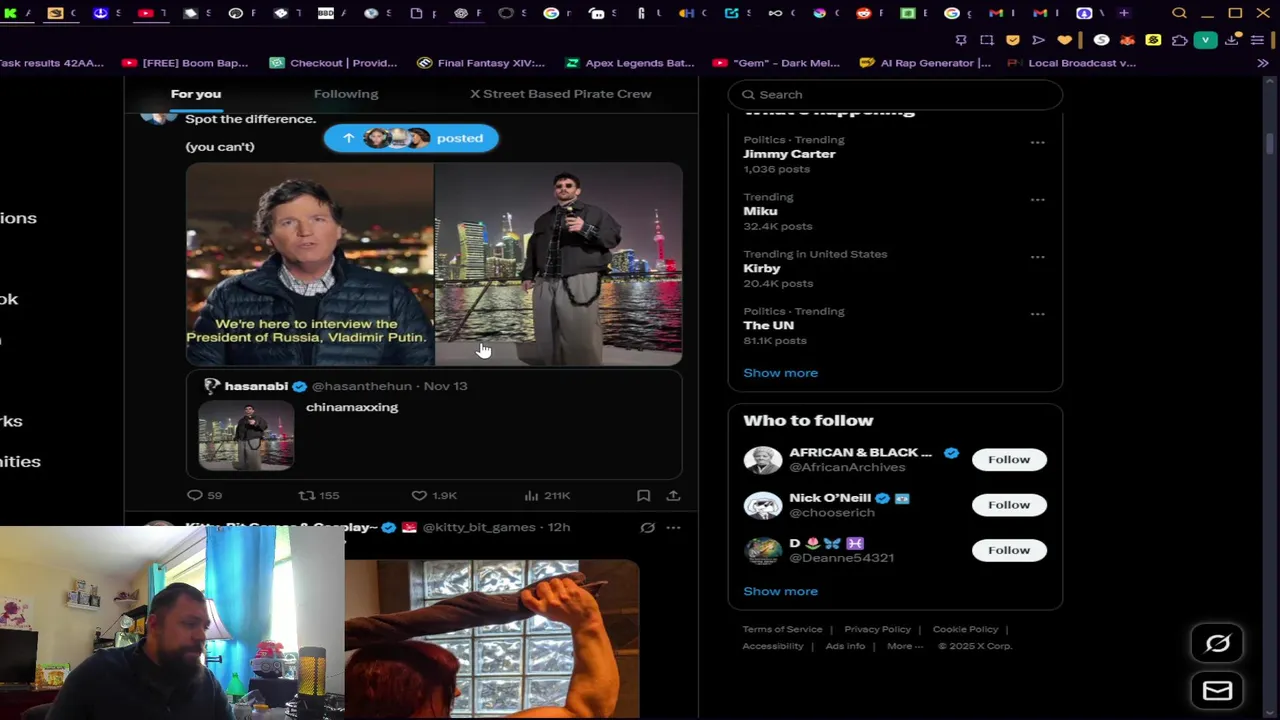Open more options for Kirby trend
The image size is (1280, 720).
tap(1037, 257)
